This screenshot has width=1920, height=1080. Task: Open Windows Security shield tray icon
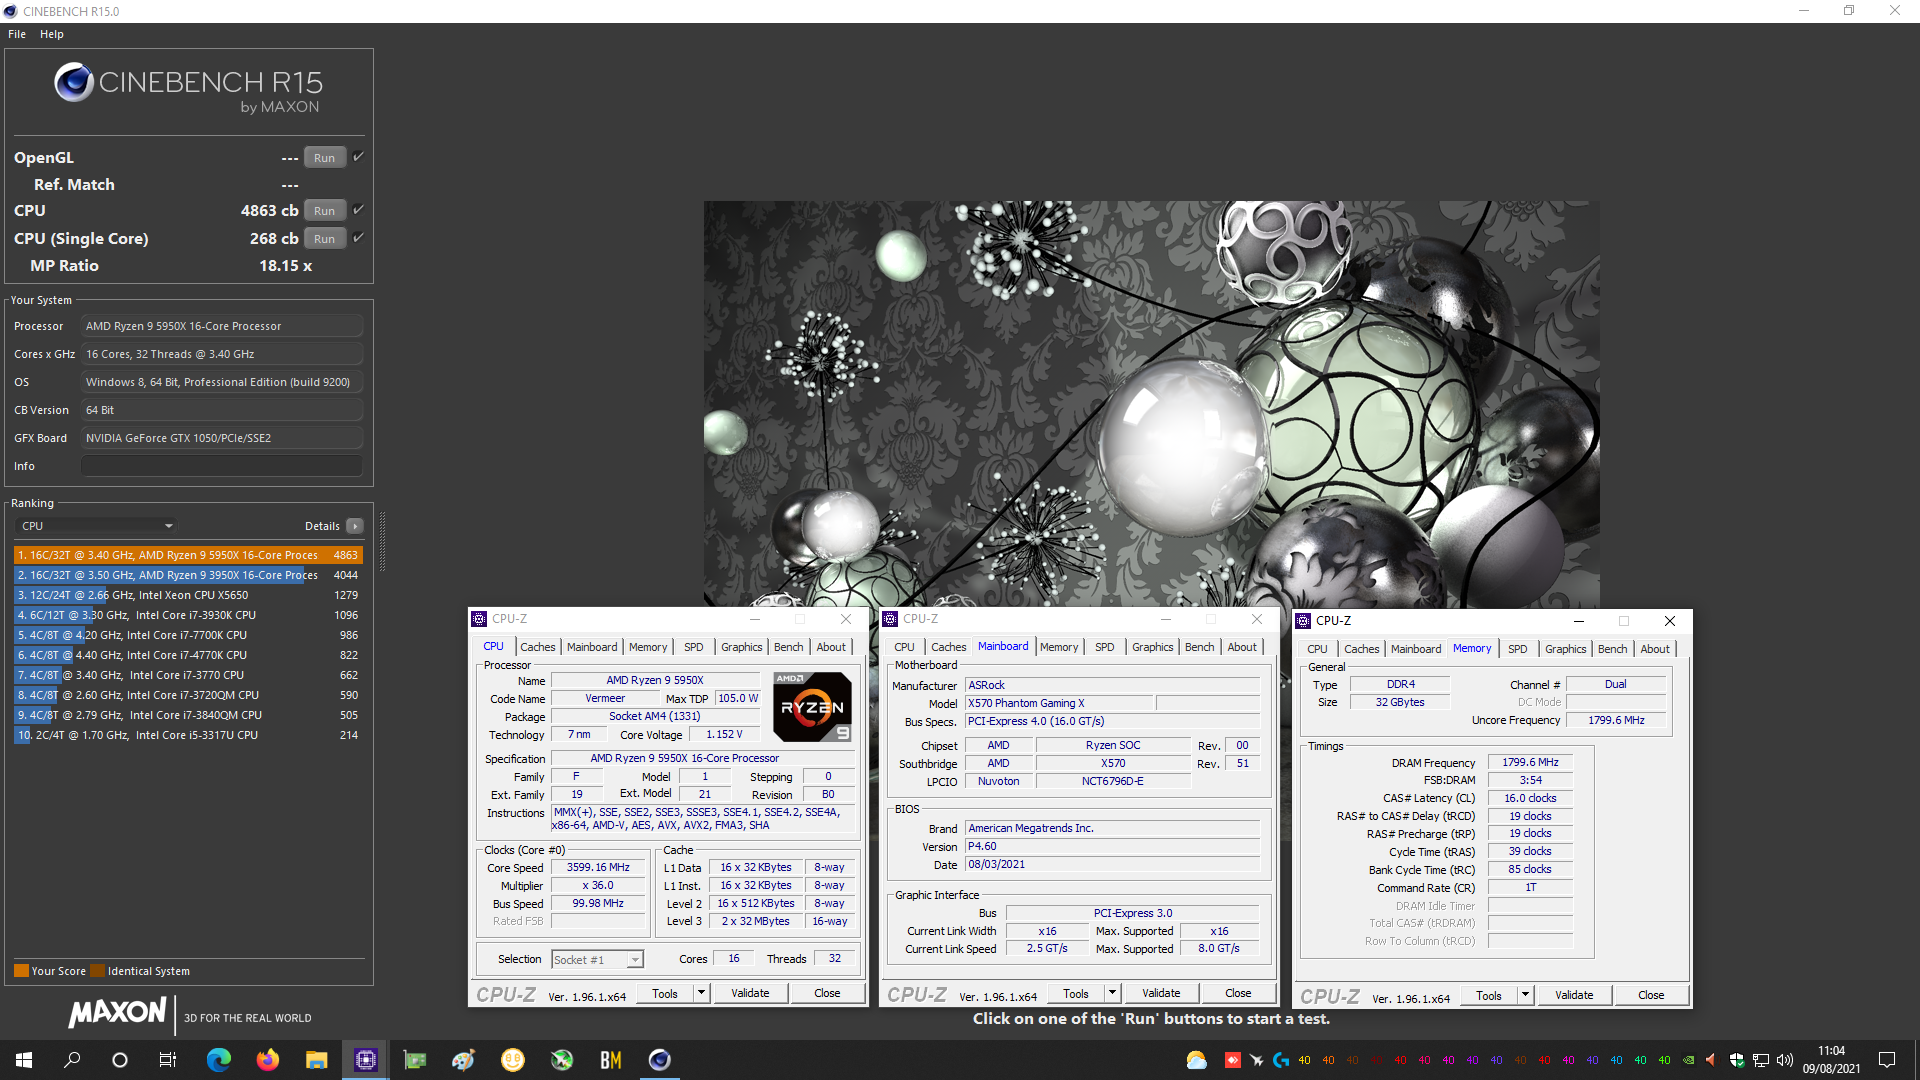click(1737, 1060)
